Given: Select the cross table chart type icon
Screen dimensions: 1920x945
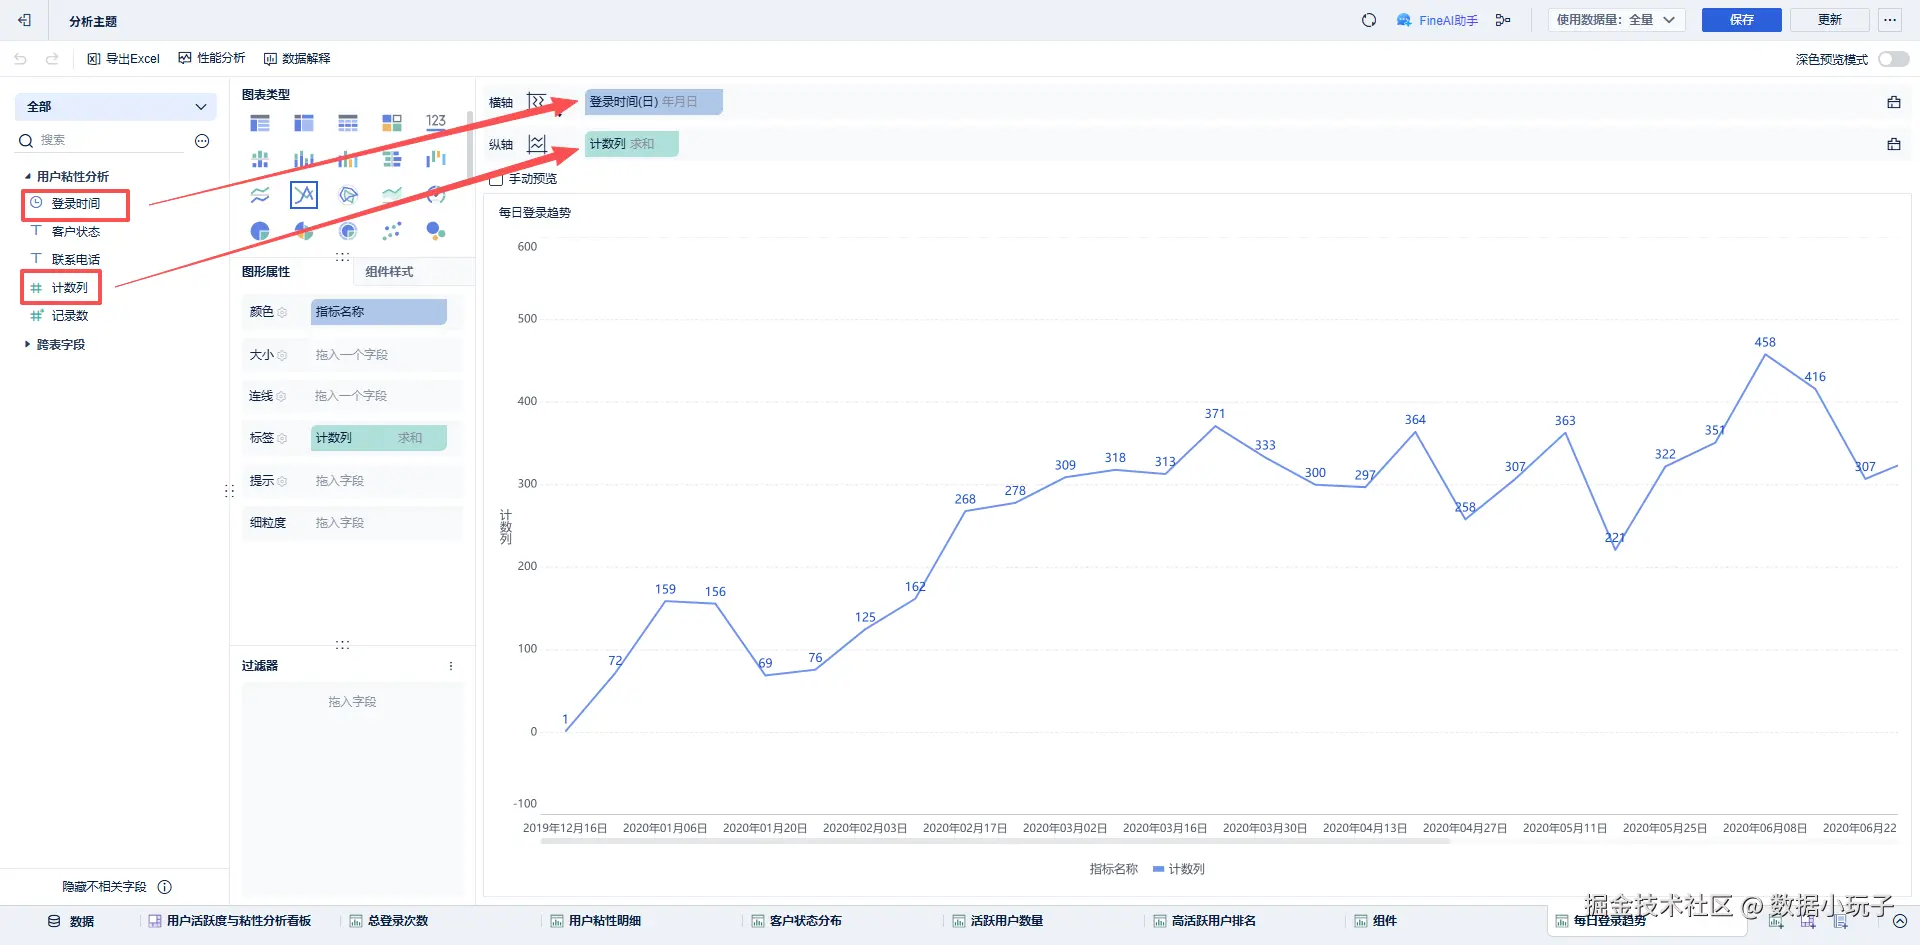Looking at the screenshot, I should [304, 124].
